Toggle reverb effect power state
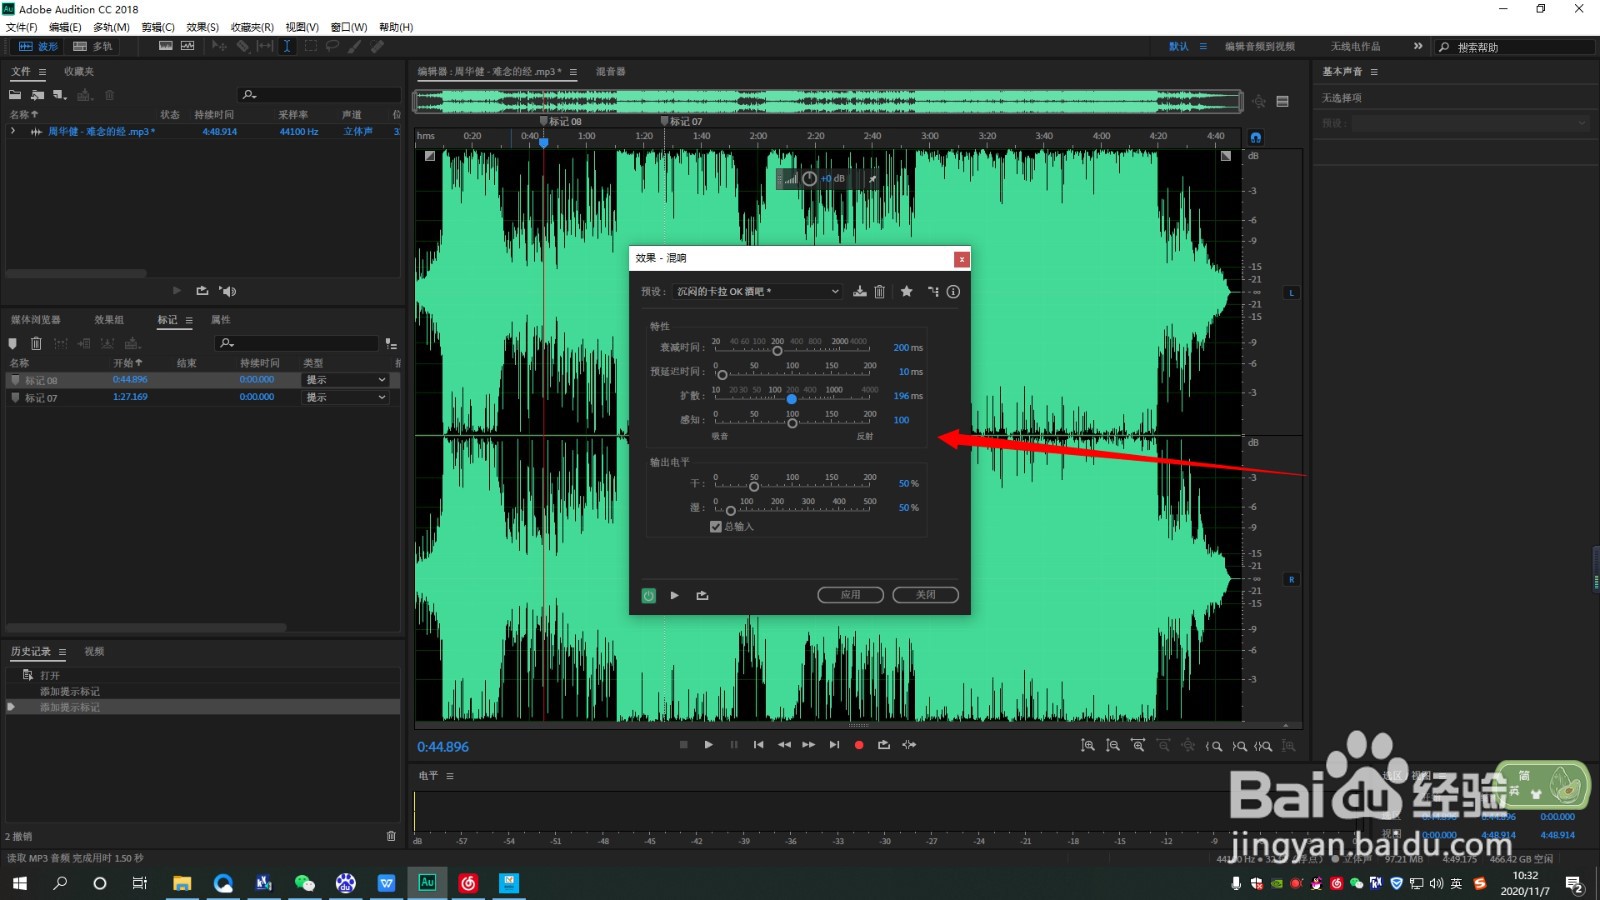This screenshot has width=1600, height=900. coord(648,595)
